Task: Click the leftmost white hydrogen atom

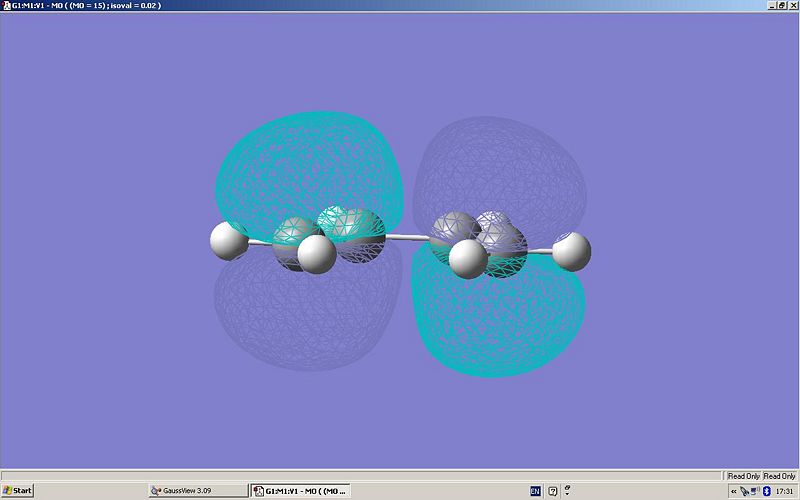Action: tap(229, 241)
